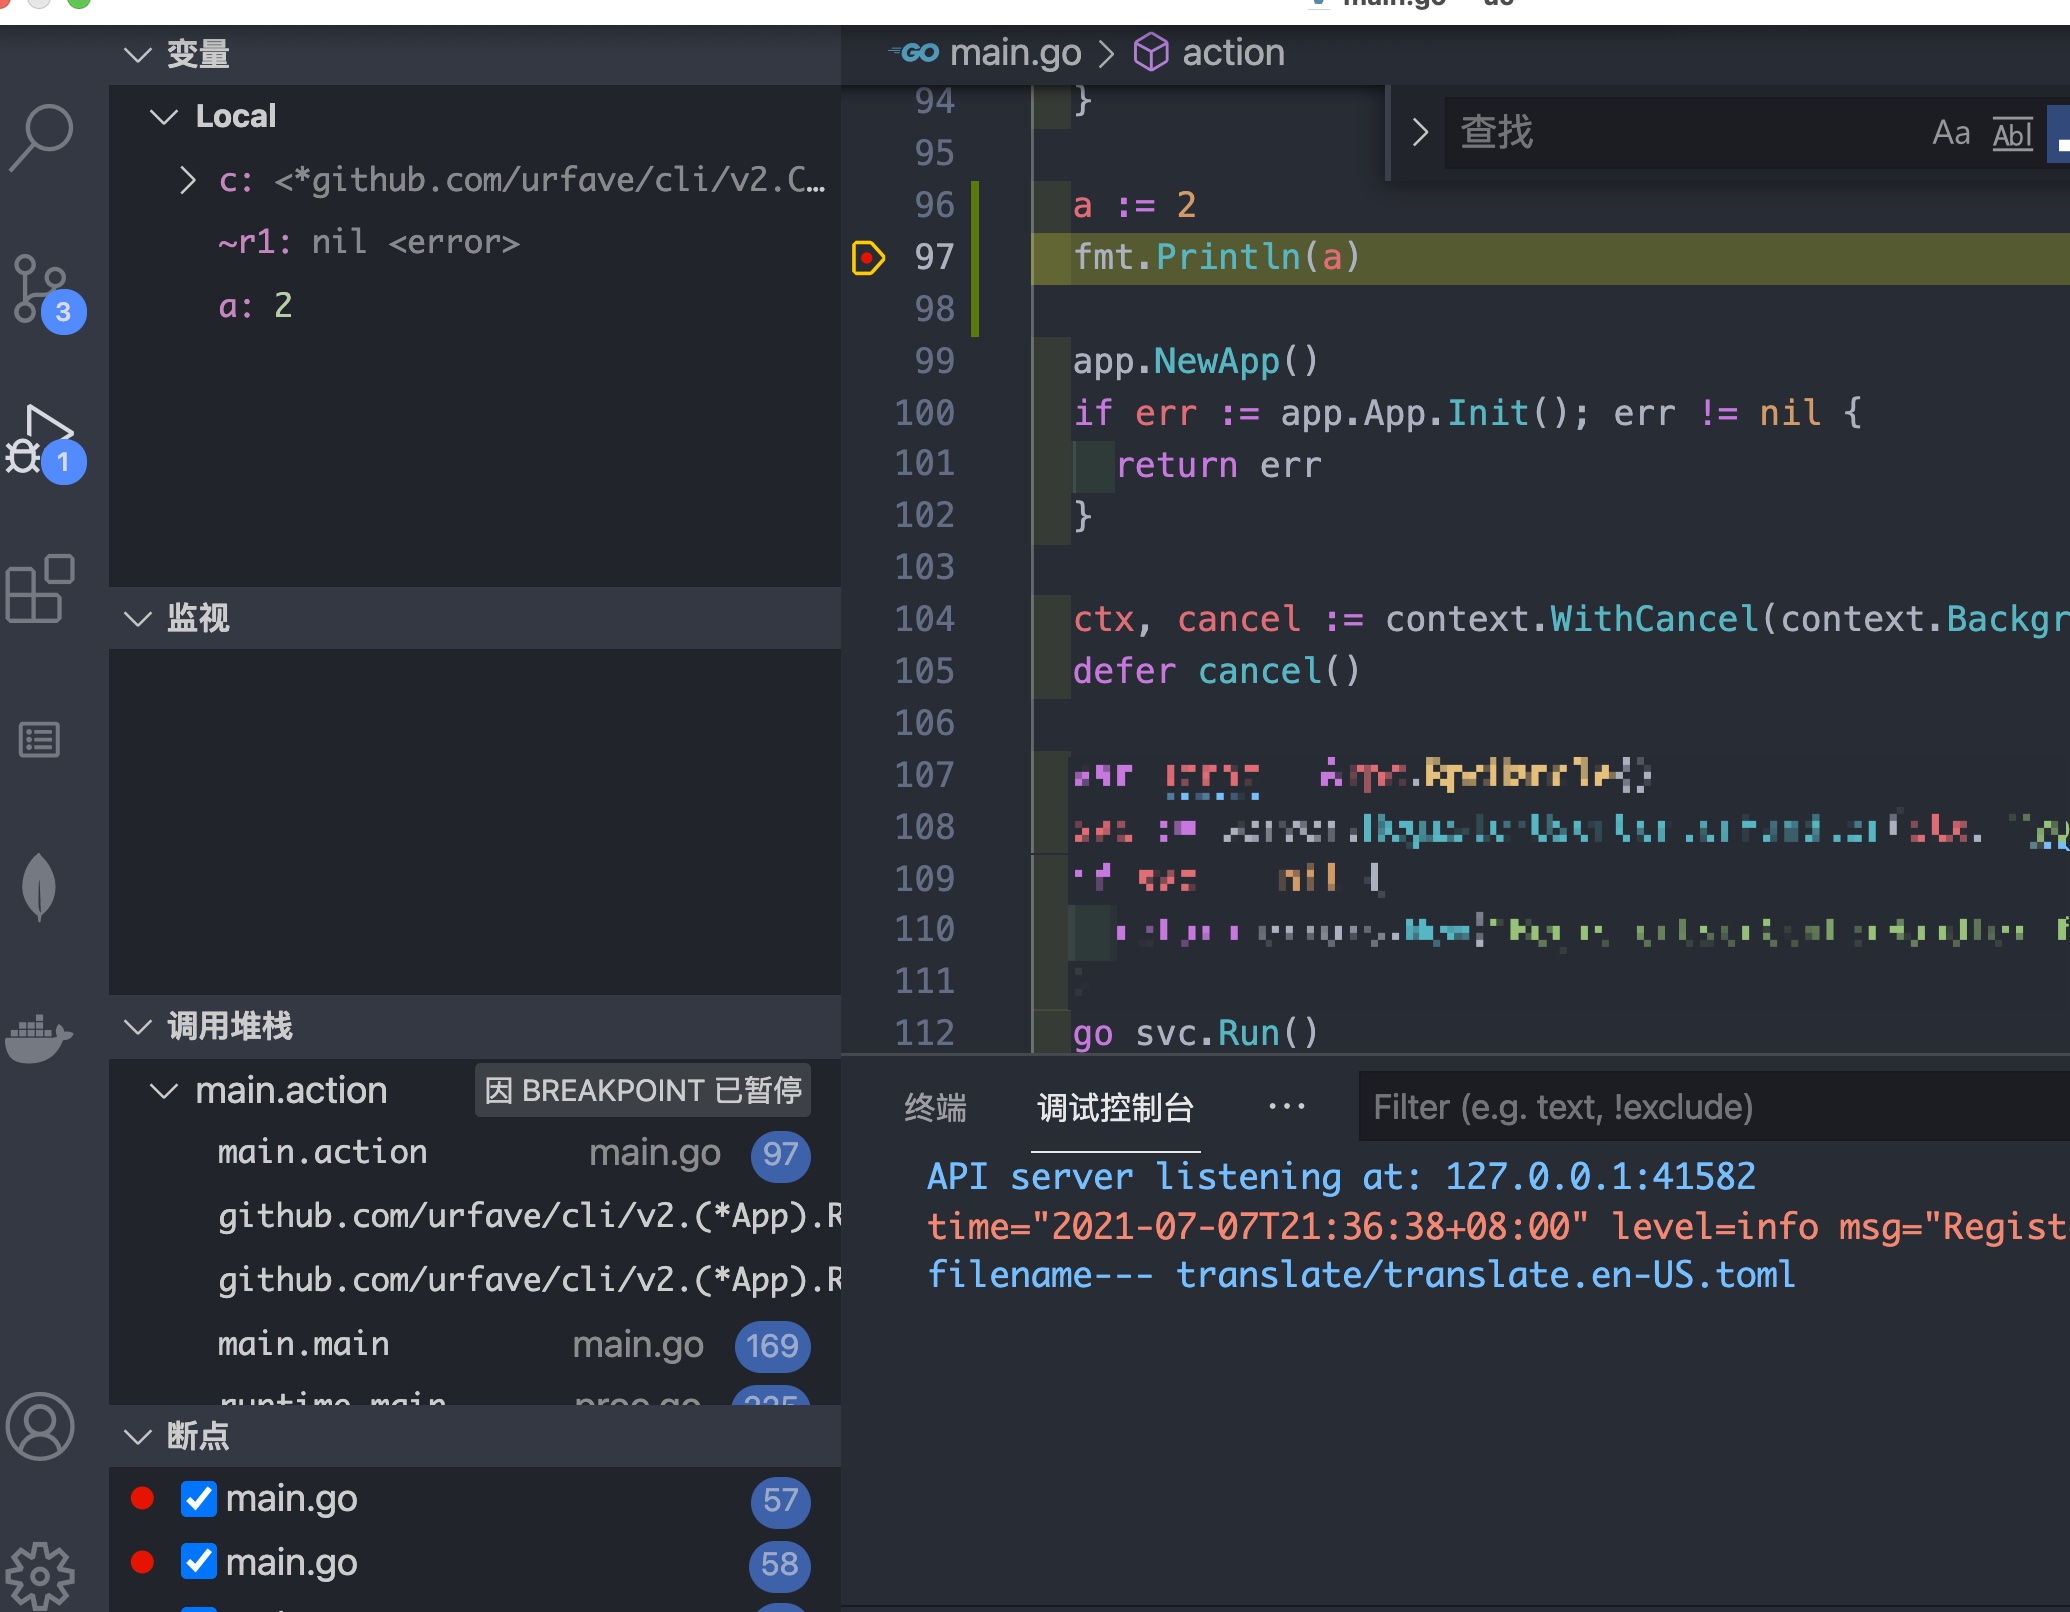Click the 'go svc.Run()' code on line 112
This screenshot has height=1612, width=2070.
coord(1195,1034)
